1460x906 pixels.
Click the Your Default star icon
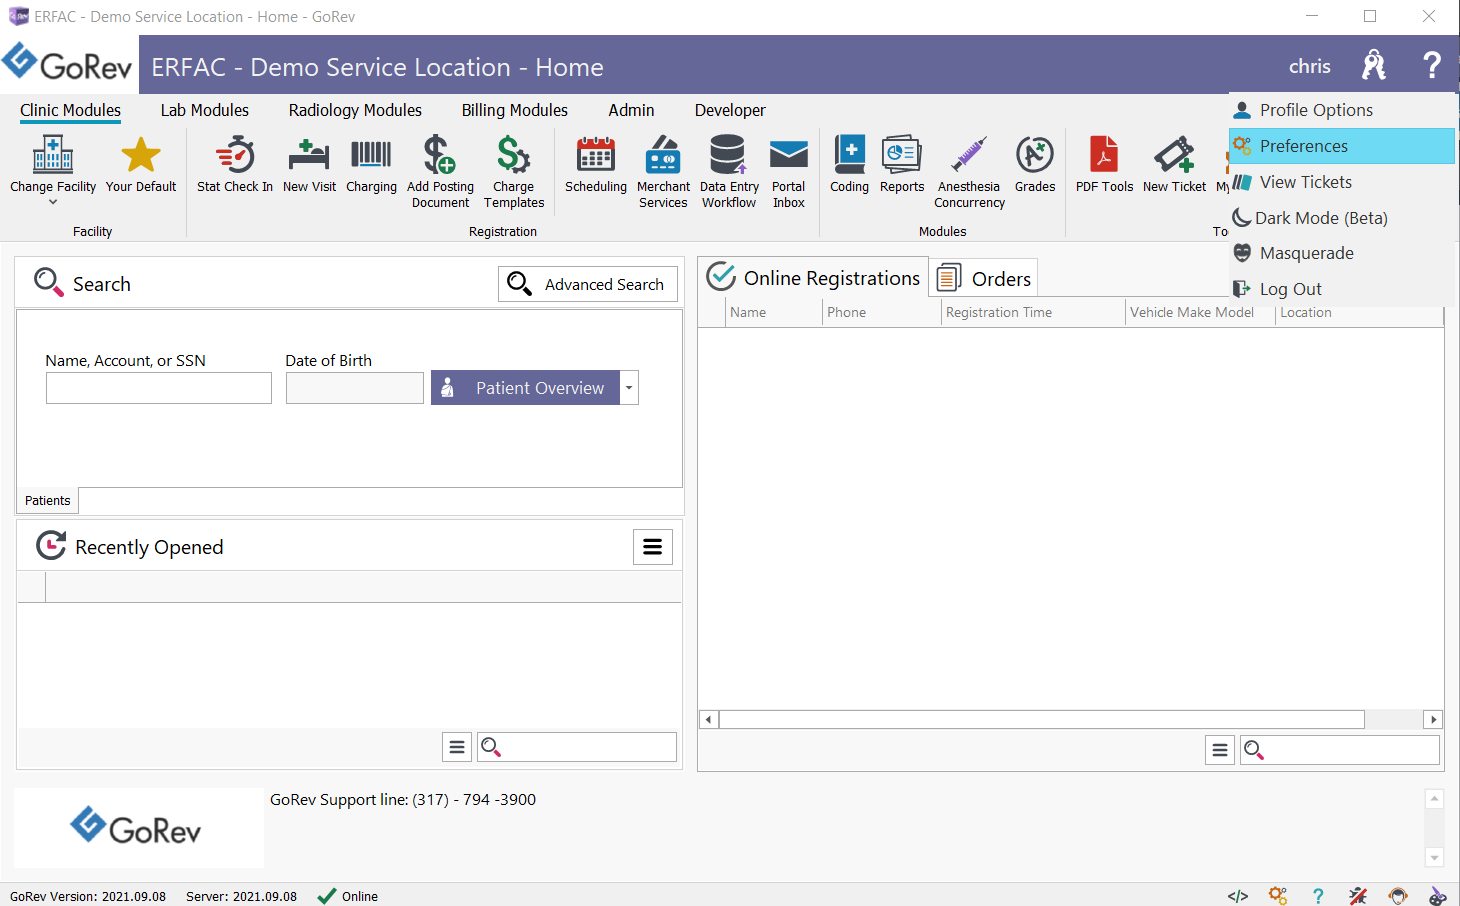[x=141, y=155]
